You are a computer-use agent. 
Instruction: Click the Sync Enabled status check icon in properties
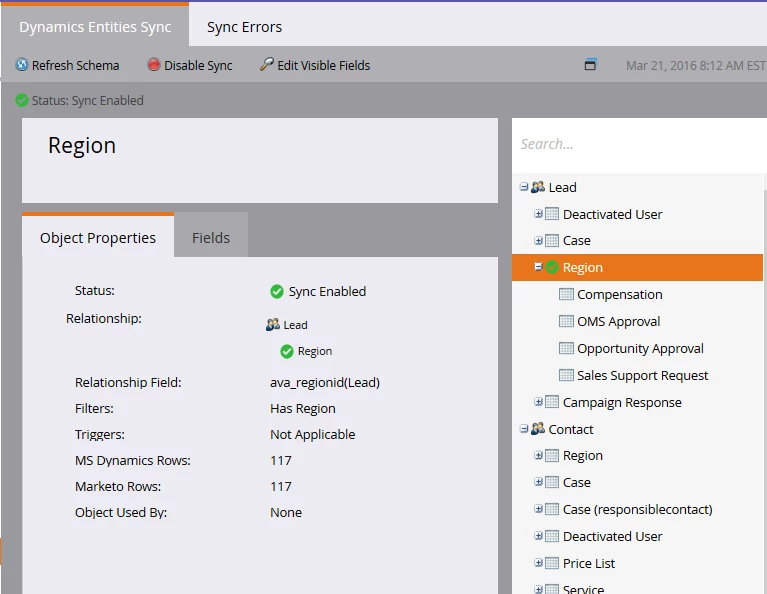click(277, 291)
